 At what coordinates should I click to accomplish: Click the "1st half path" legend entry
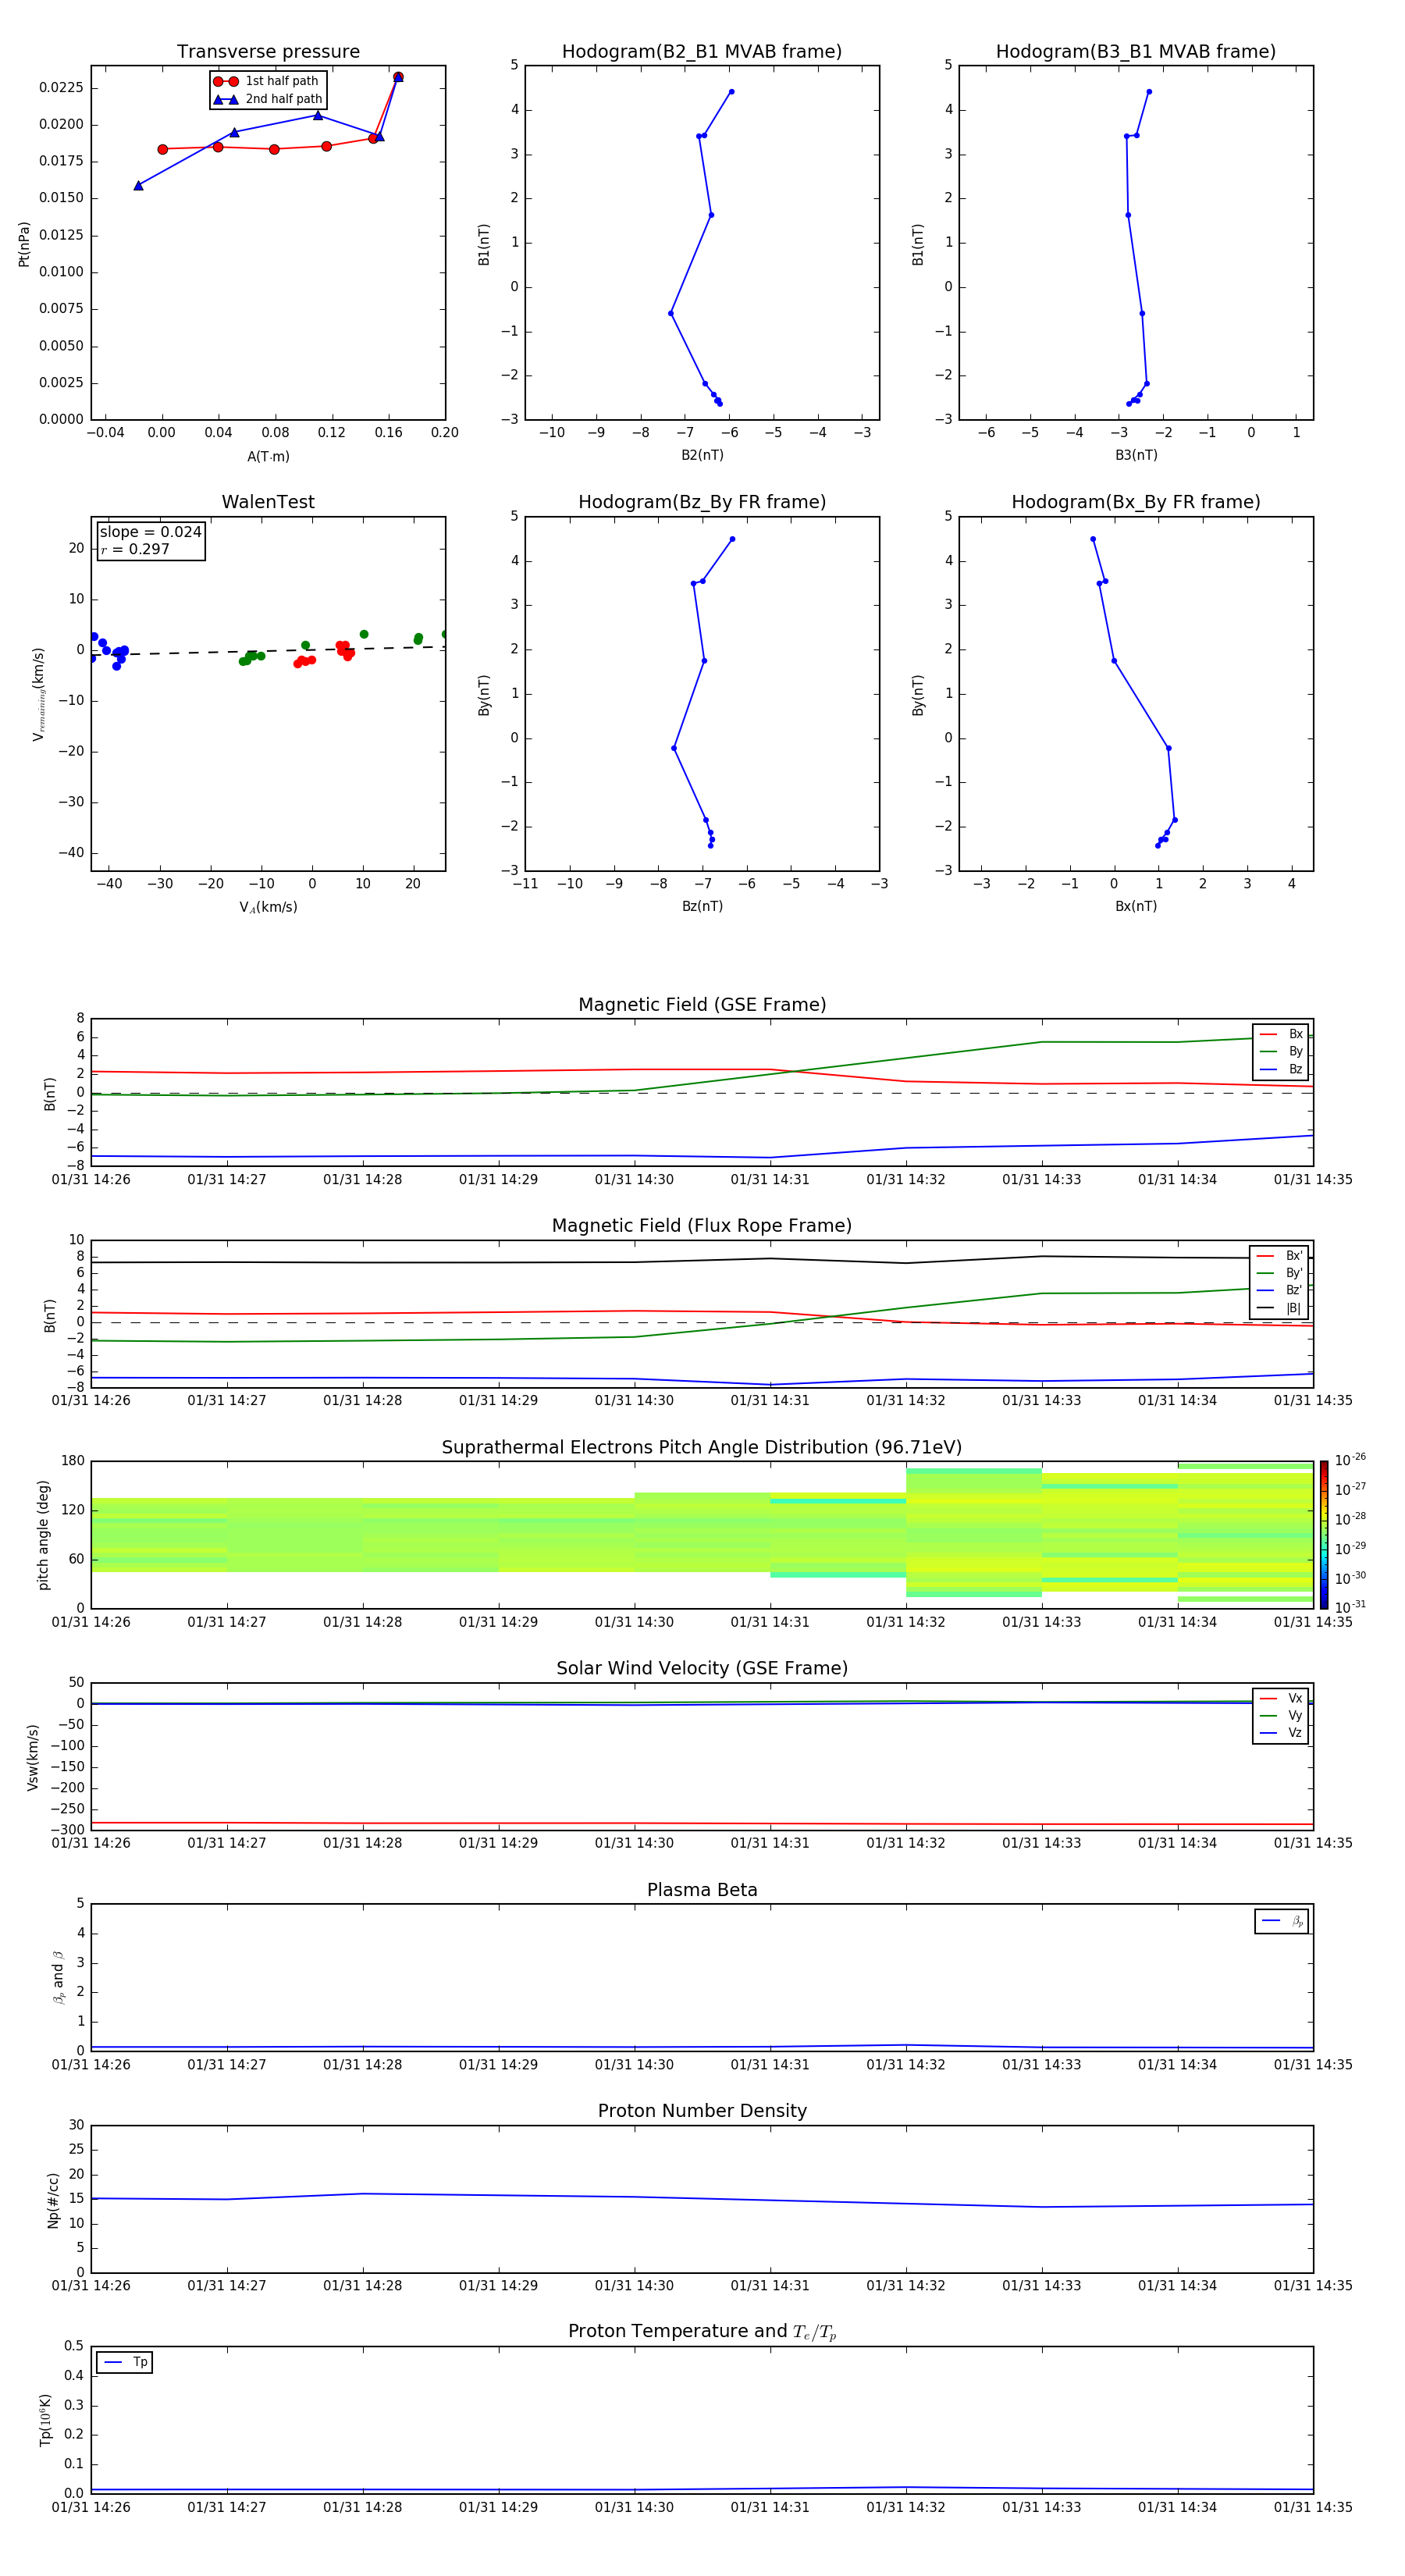(x=267, y=81)
